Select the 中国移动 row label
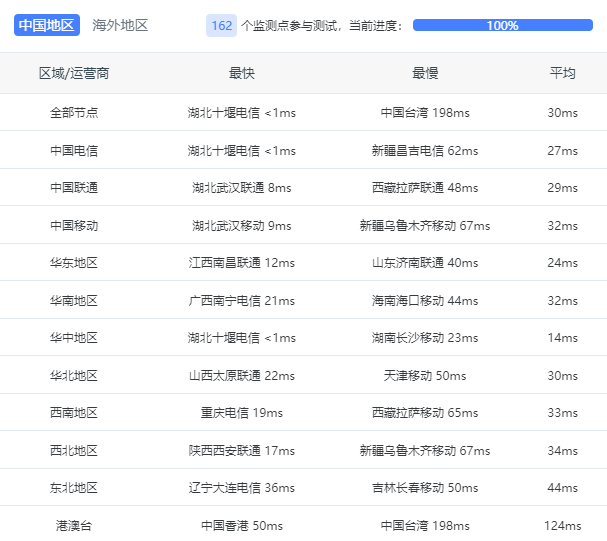 [x=74, y=226]
